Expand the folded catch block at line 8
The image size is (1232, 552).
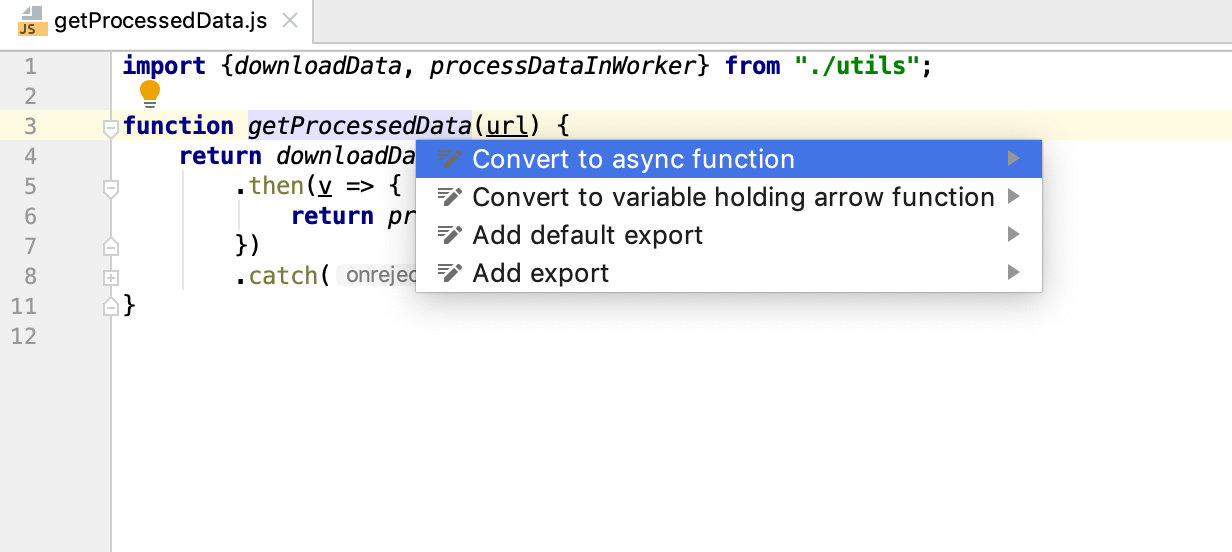point(111,277)
